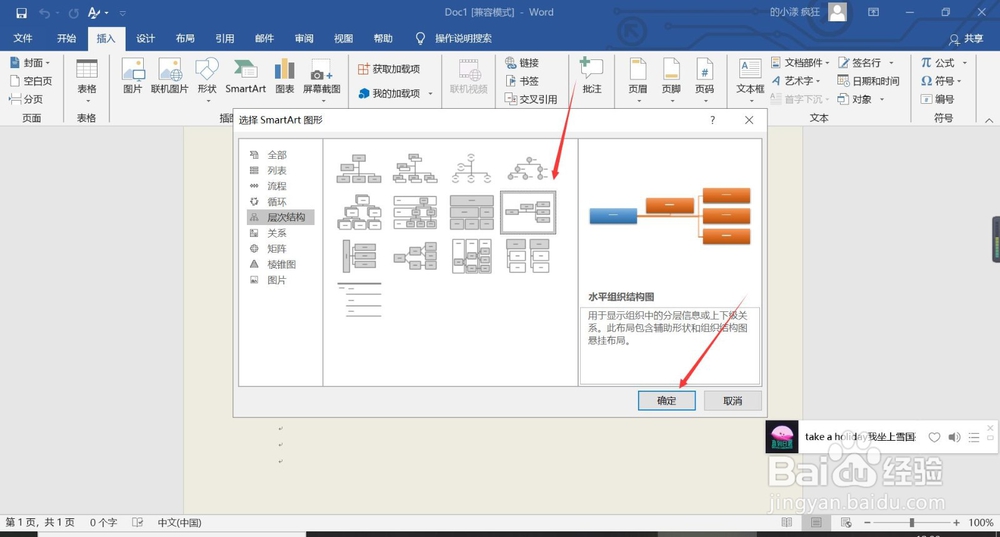This screenshot has height=537, width=1000.
Task: Click 中文(中国) language in status bar
Action: tap(179, 523)
